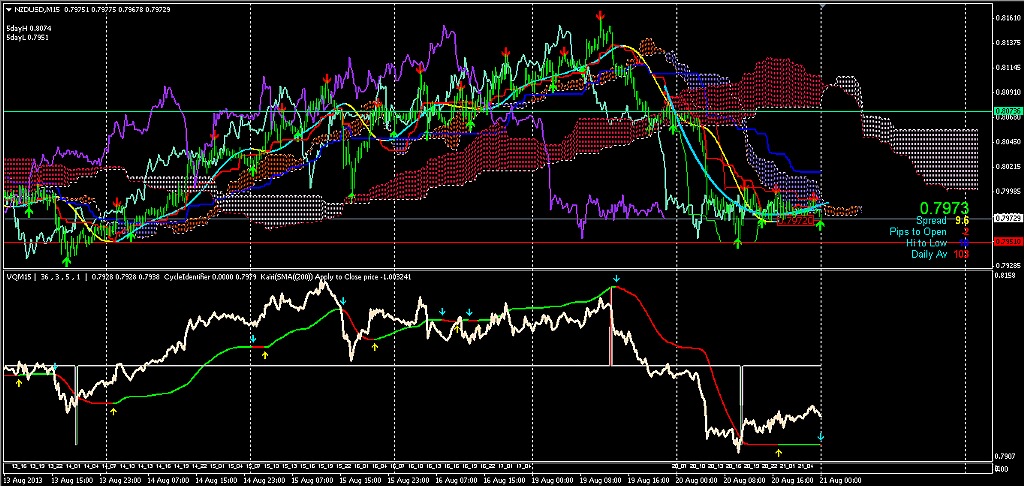Click the yellow up arrow under the latest green segment
This screenshot has width=1024, height=486.
(778, 451)
